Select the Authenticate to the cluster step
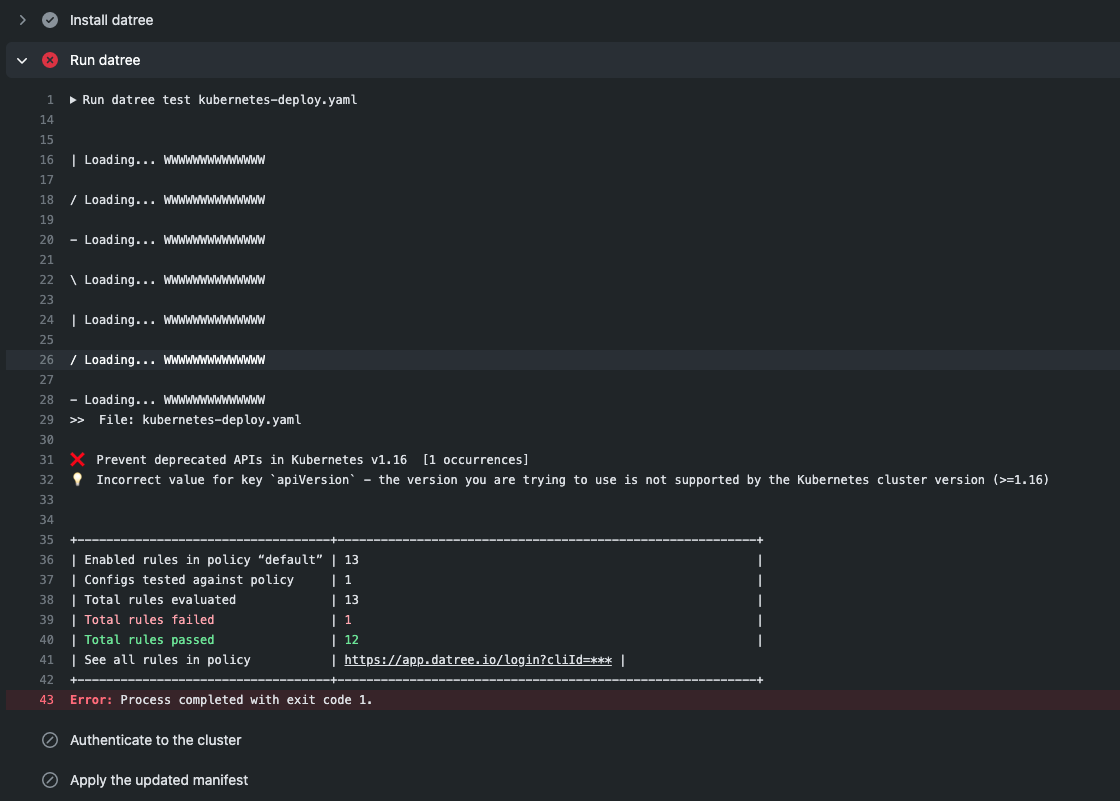 pos(156,740)
